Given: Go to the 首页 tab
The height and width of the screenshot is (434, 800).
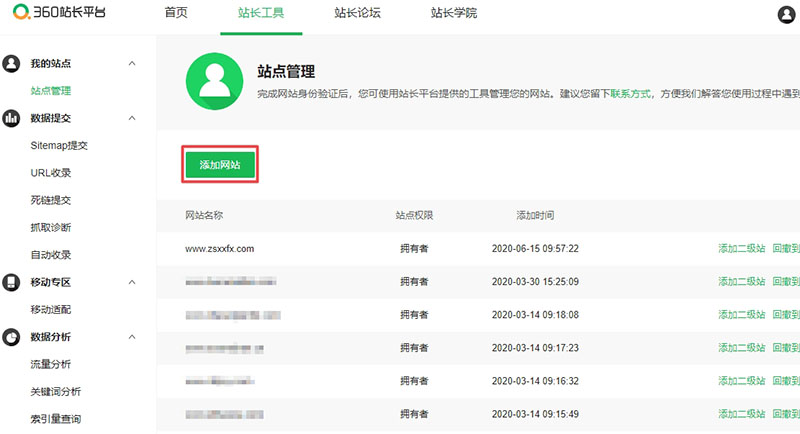Looking at the screenshot, I should 176,13.
